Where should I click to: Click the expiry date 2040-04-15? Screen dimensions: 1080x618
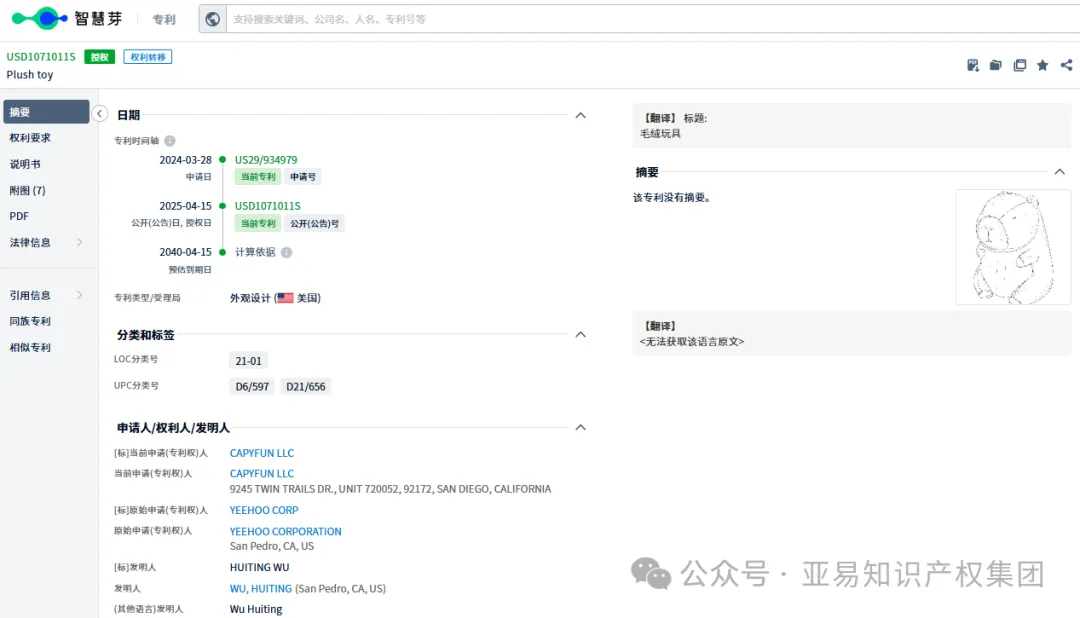point(185,252)
